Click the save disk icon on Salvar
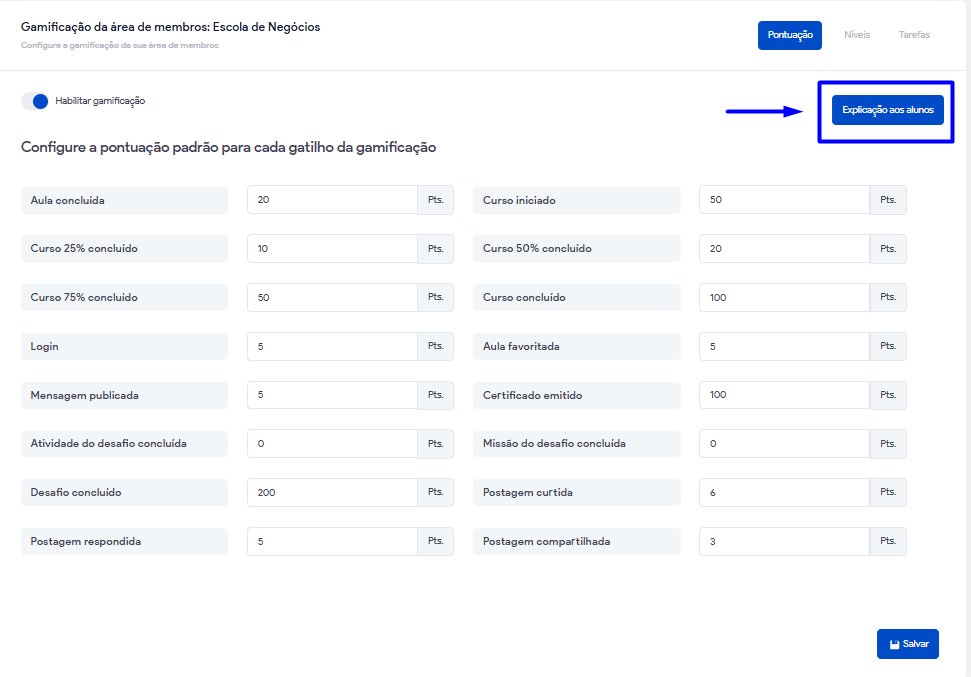The height and width of the screenshot is (677, 971). [894, 645]
